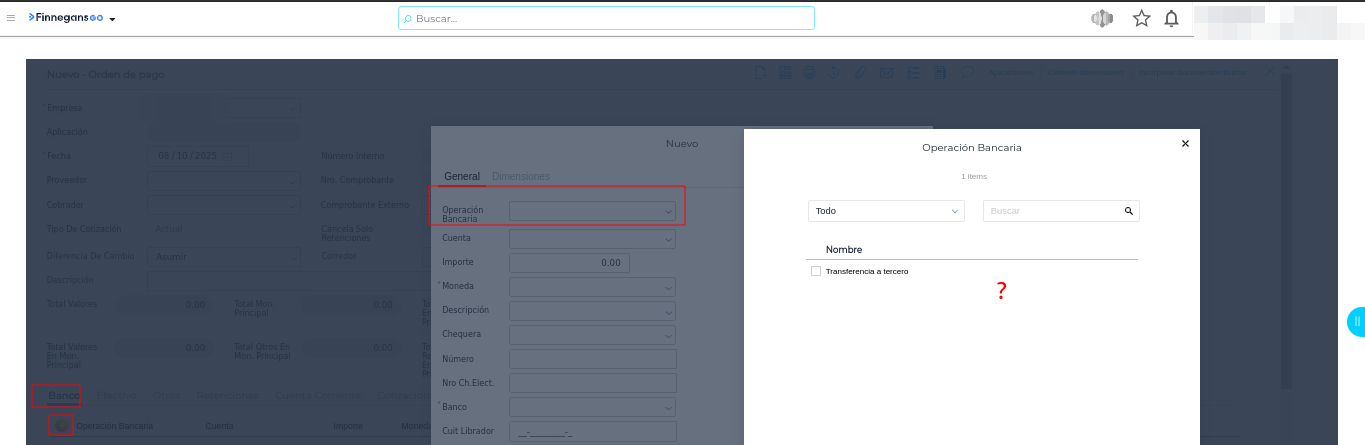Click the module icon left of the star
The image size is (1365, 445).
[1102, 18]
